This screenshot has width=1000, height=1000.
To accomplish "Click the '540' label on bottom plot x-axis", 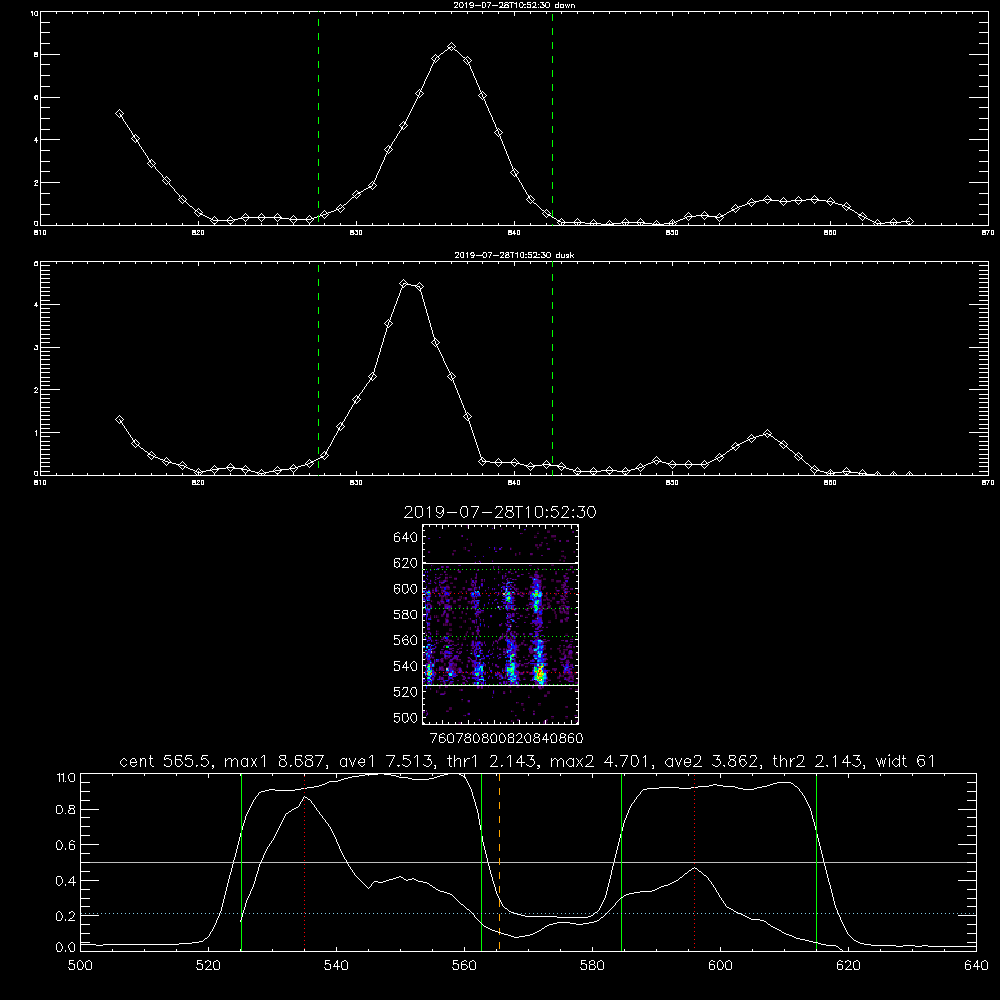I will [x=336, y=966].
